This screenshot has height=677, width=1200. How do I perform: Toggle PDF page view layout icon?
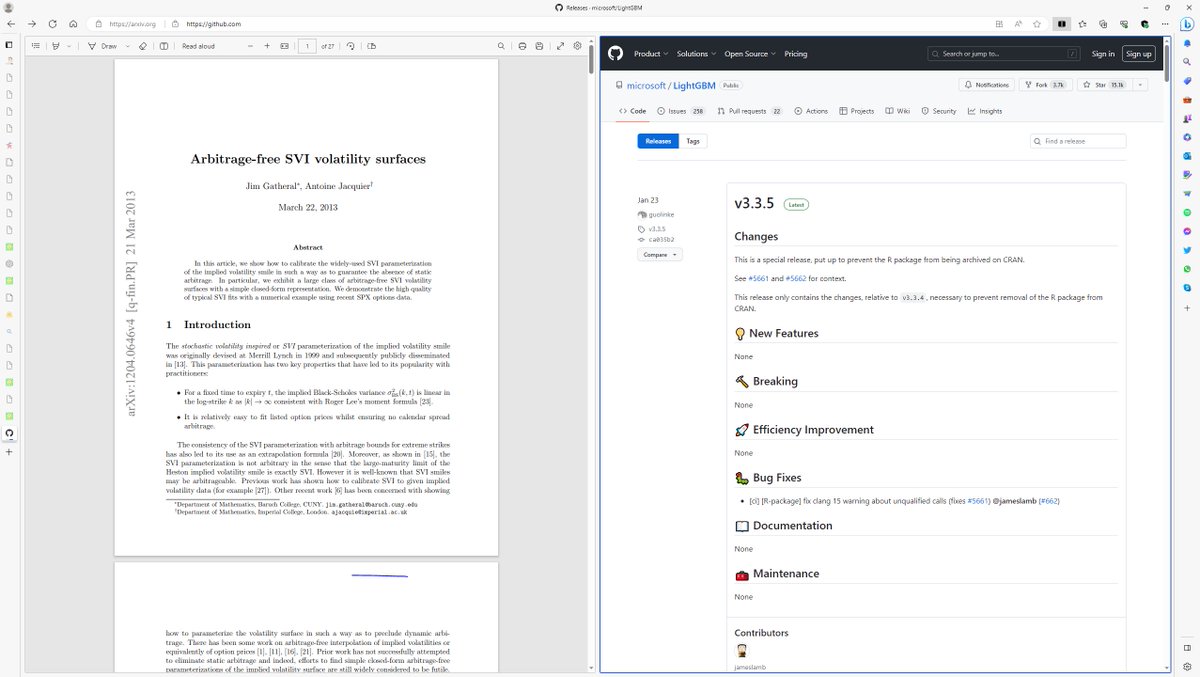[x=372, y=46]
